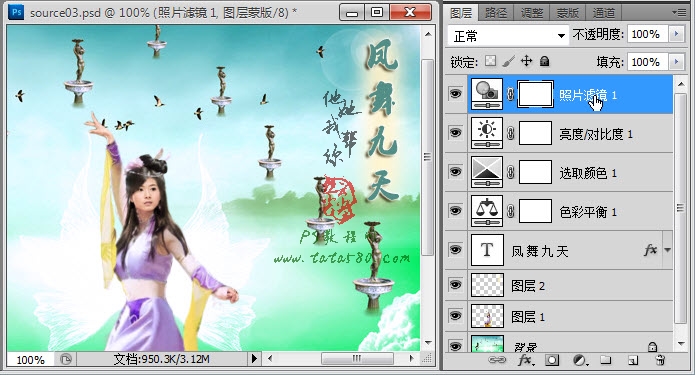Click the mask link icon on 选取颜色 1

(x=510, y=172)
